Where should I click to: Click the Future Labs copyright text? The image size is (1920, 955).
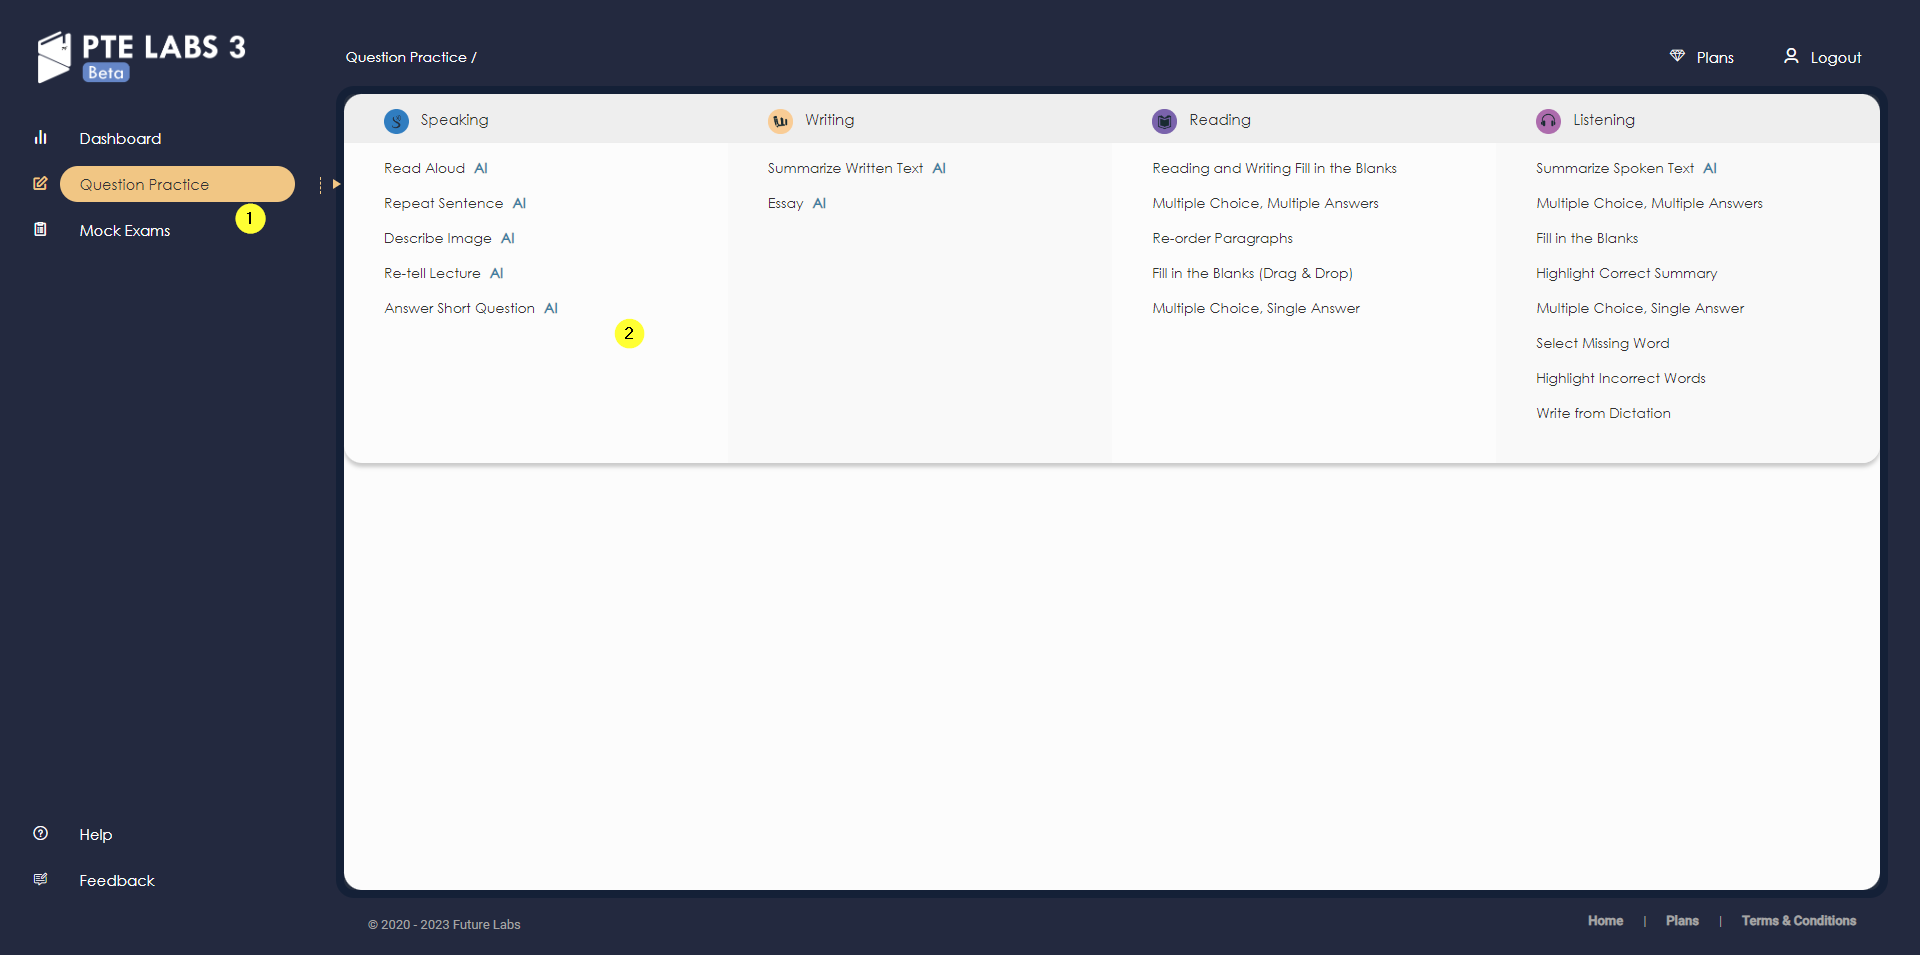pos(444,925)
